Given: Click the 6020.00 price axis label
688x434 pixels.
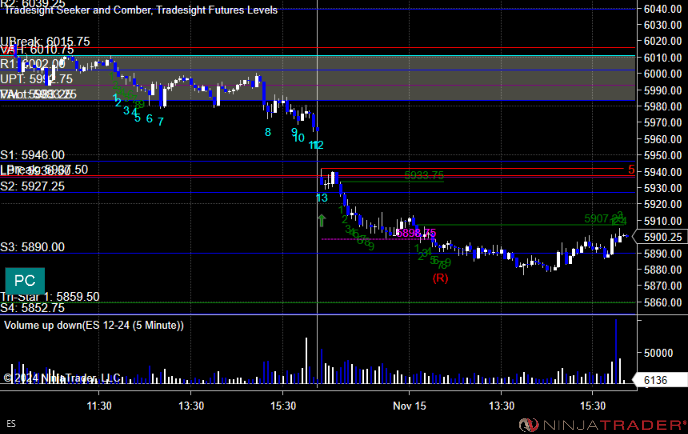Looking at the screenshot, I should click(x=663, y=41).
